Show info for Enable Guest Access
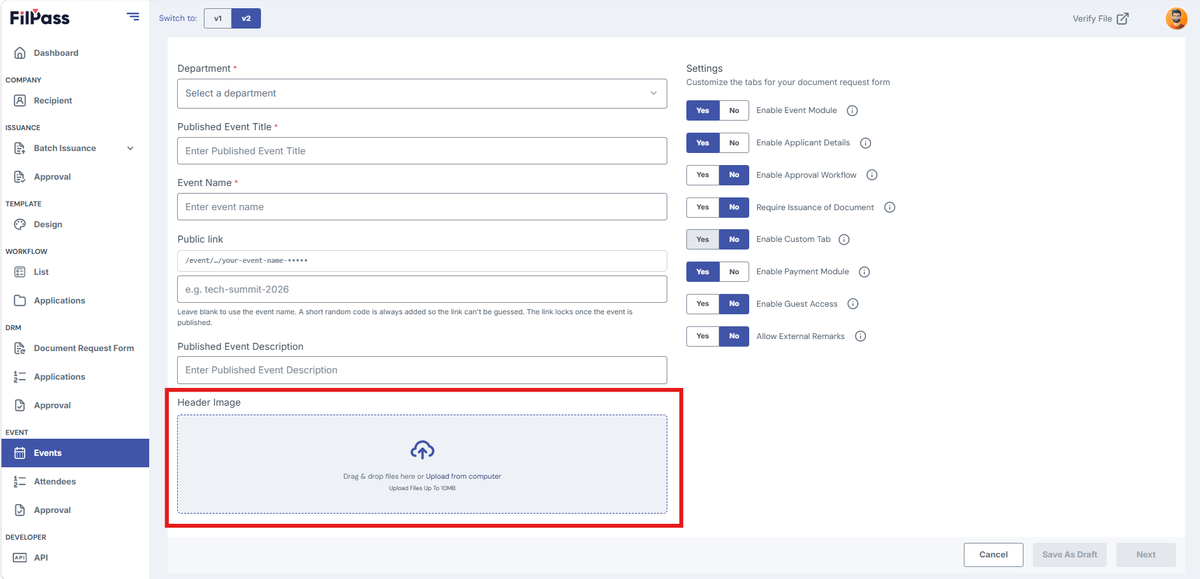Screen dimensions: 1200x579 (x=855, y=304)
